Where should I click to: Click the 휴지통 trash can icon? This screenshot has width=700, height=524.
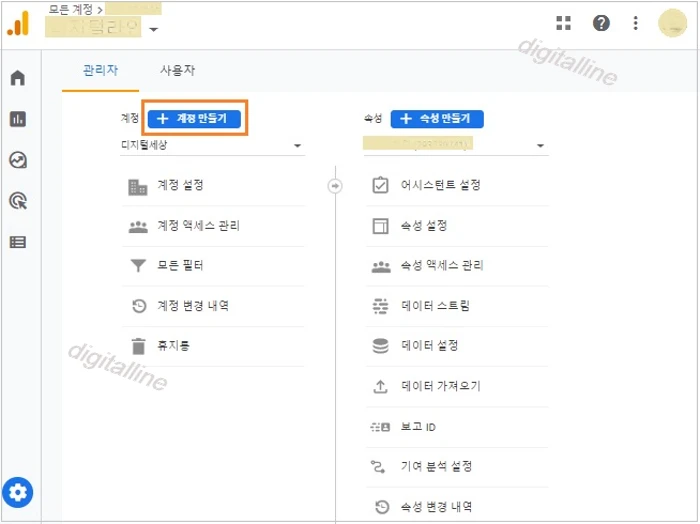pos(138,346)
